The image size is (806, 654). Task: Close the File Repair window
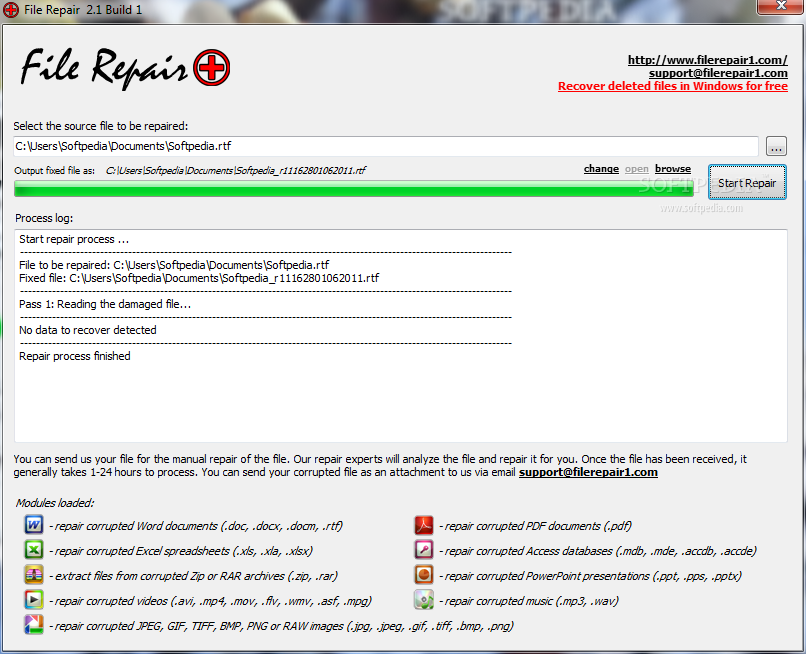click(x=781, y=6)
